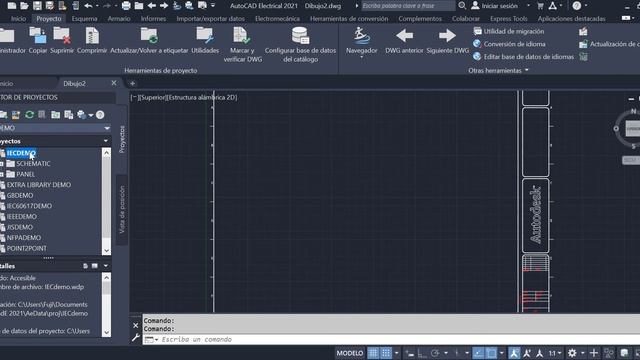The width and height of the screenshot is (640, 360).
Task: Add a new drawing tab with plus button
Action: [132, 83]
